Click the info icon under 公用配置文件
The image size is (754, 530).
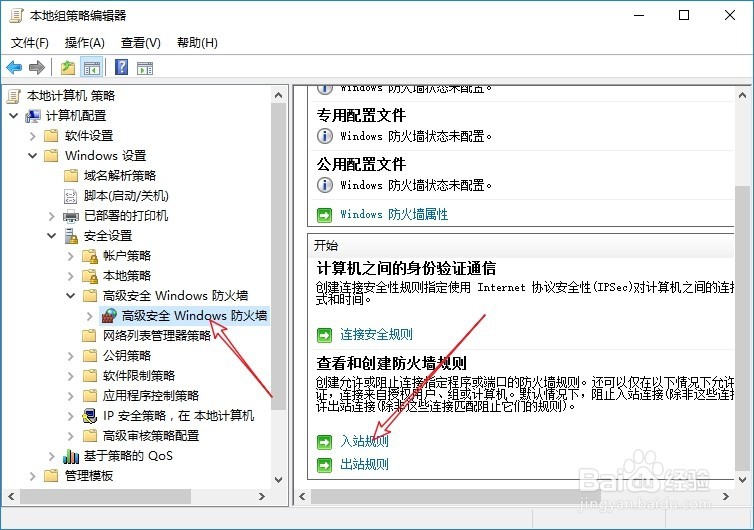(x=325, y=185)
